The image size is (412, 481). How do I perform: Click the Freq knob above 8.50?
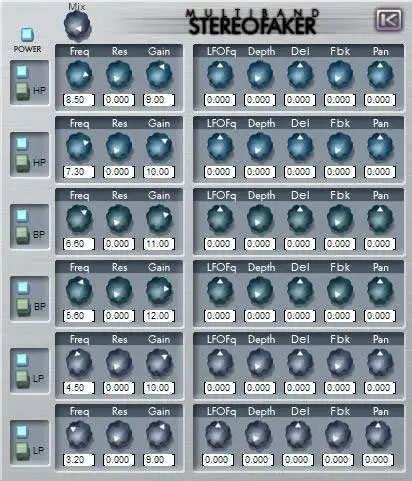pos(79,75)
